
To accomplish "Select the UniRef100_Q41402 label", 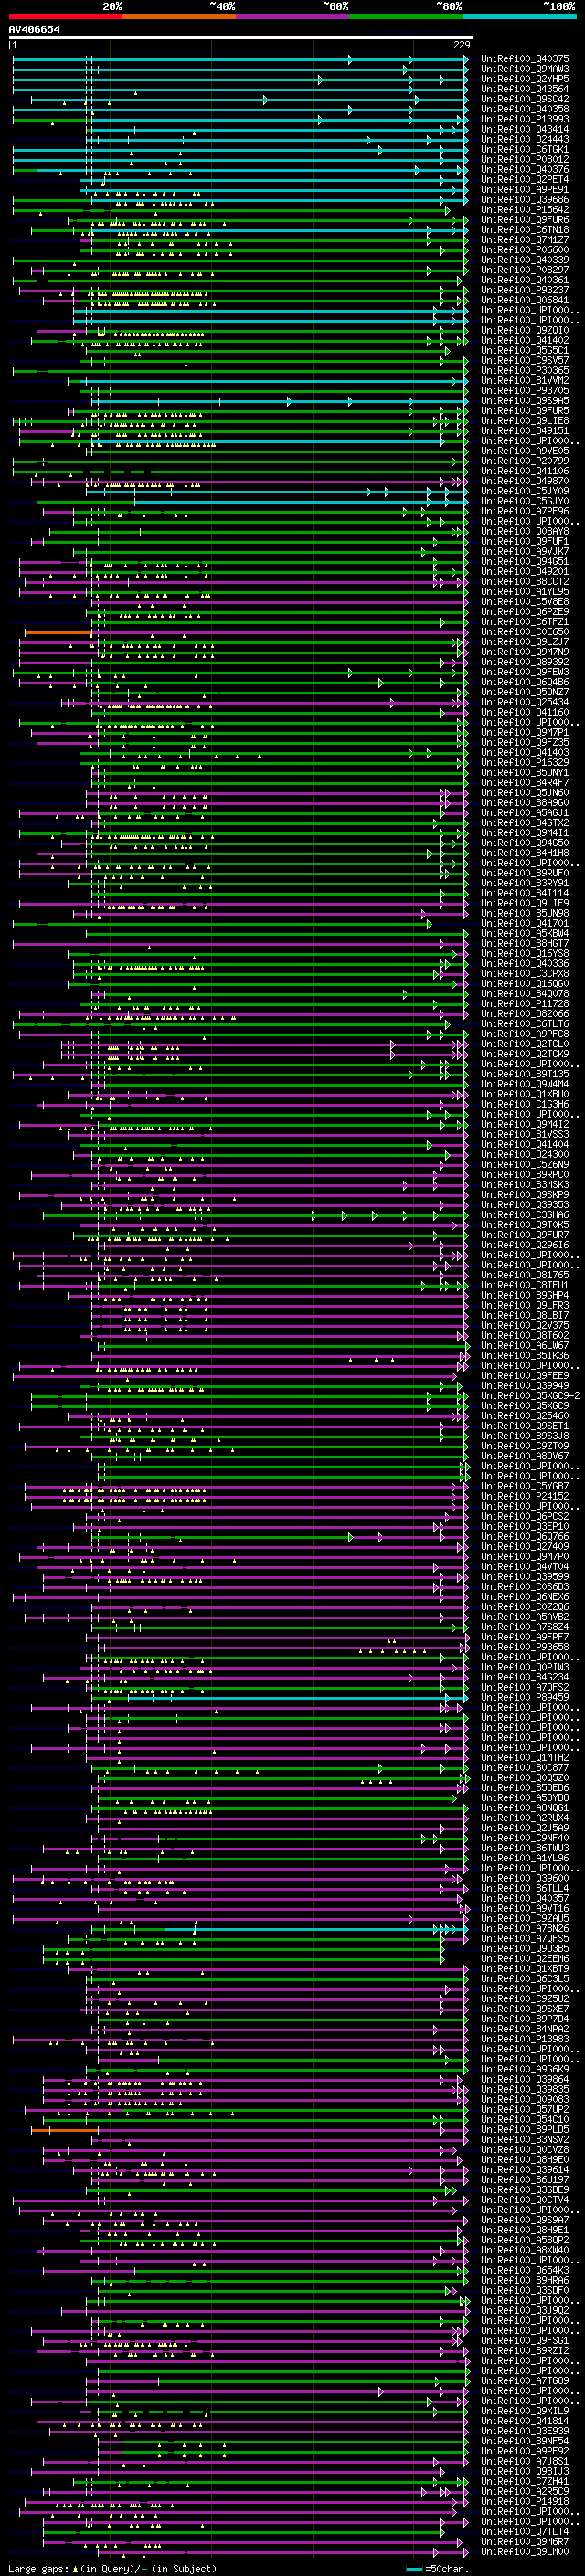I will 524,340.
